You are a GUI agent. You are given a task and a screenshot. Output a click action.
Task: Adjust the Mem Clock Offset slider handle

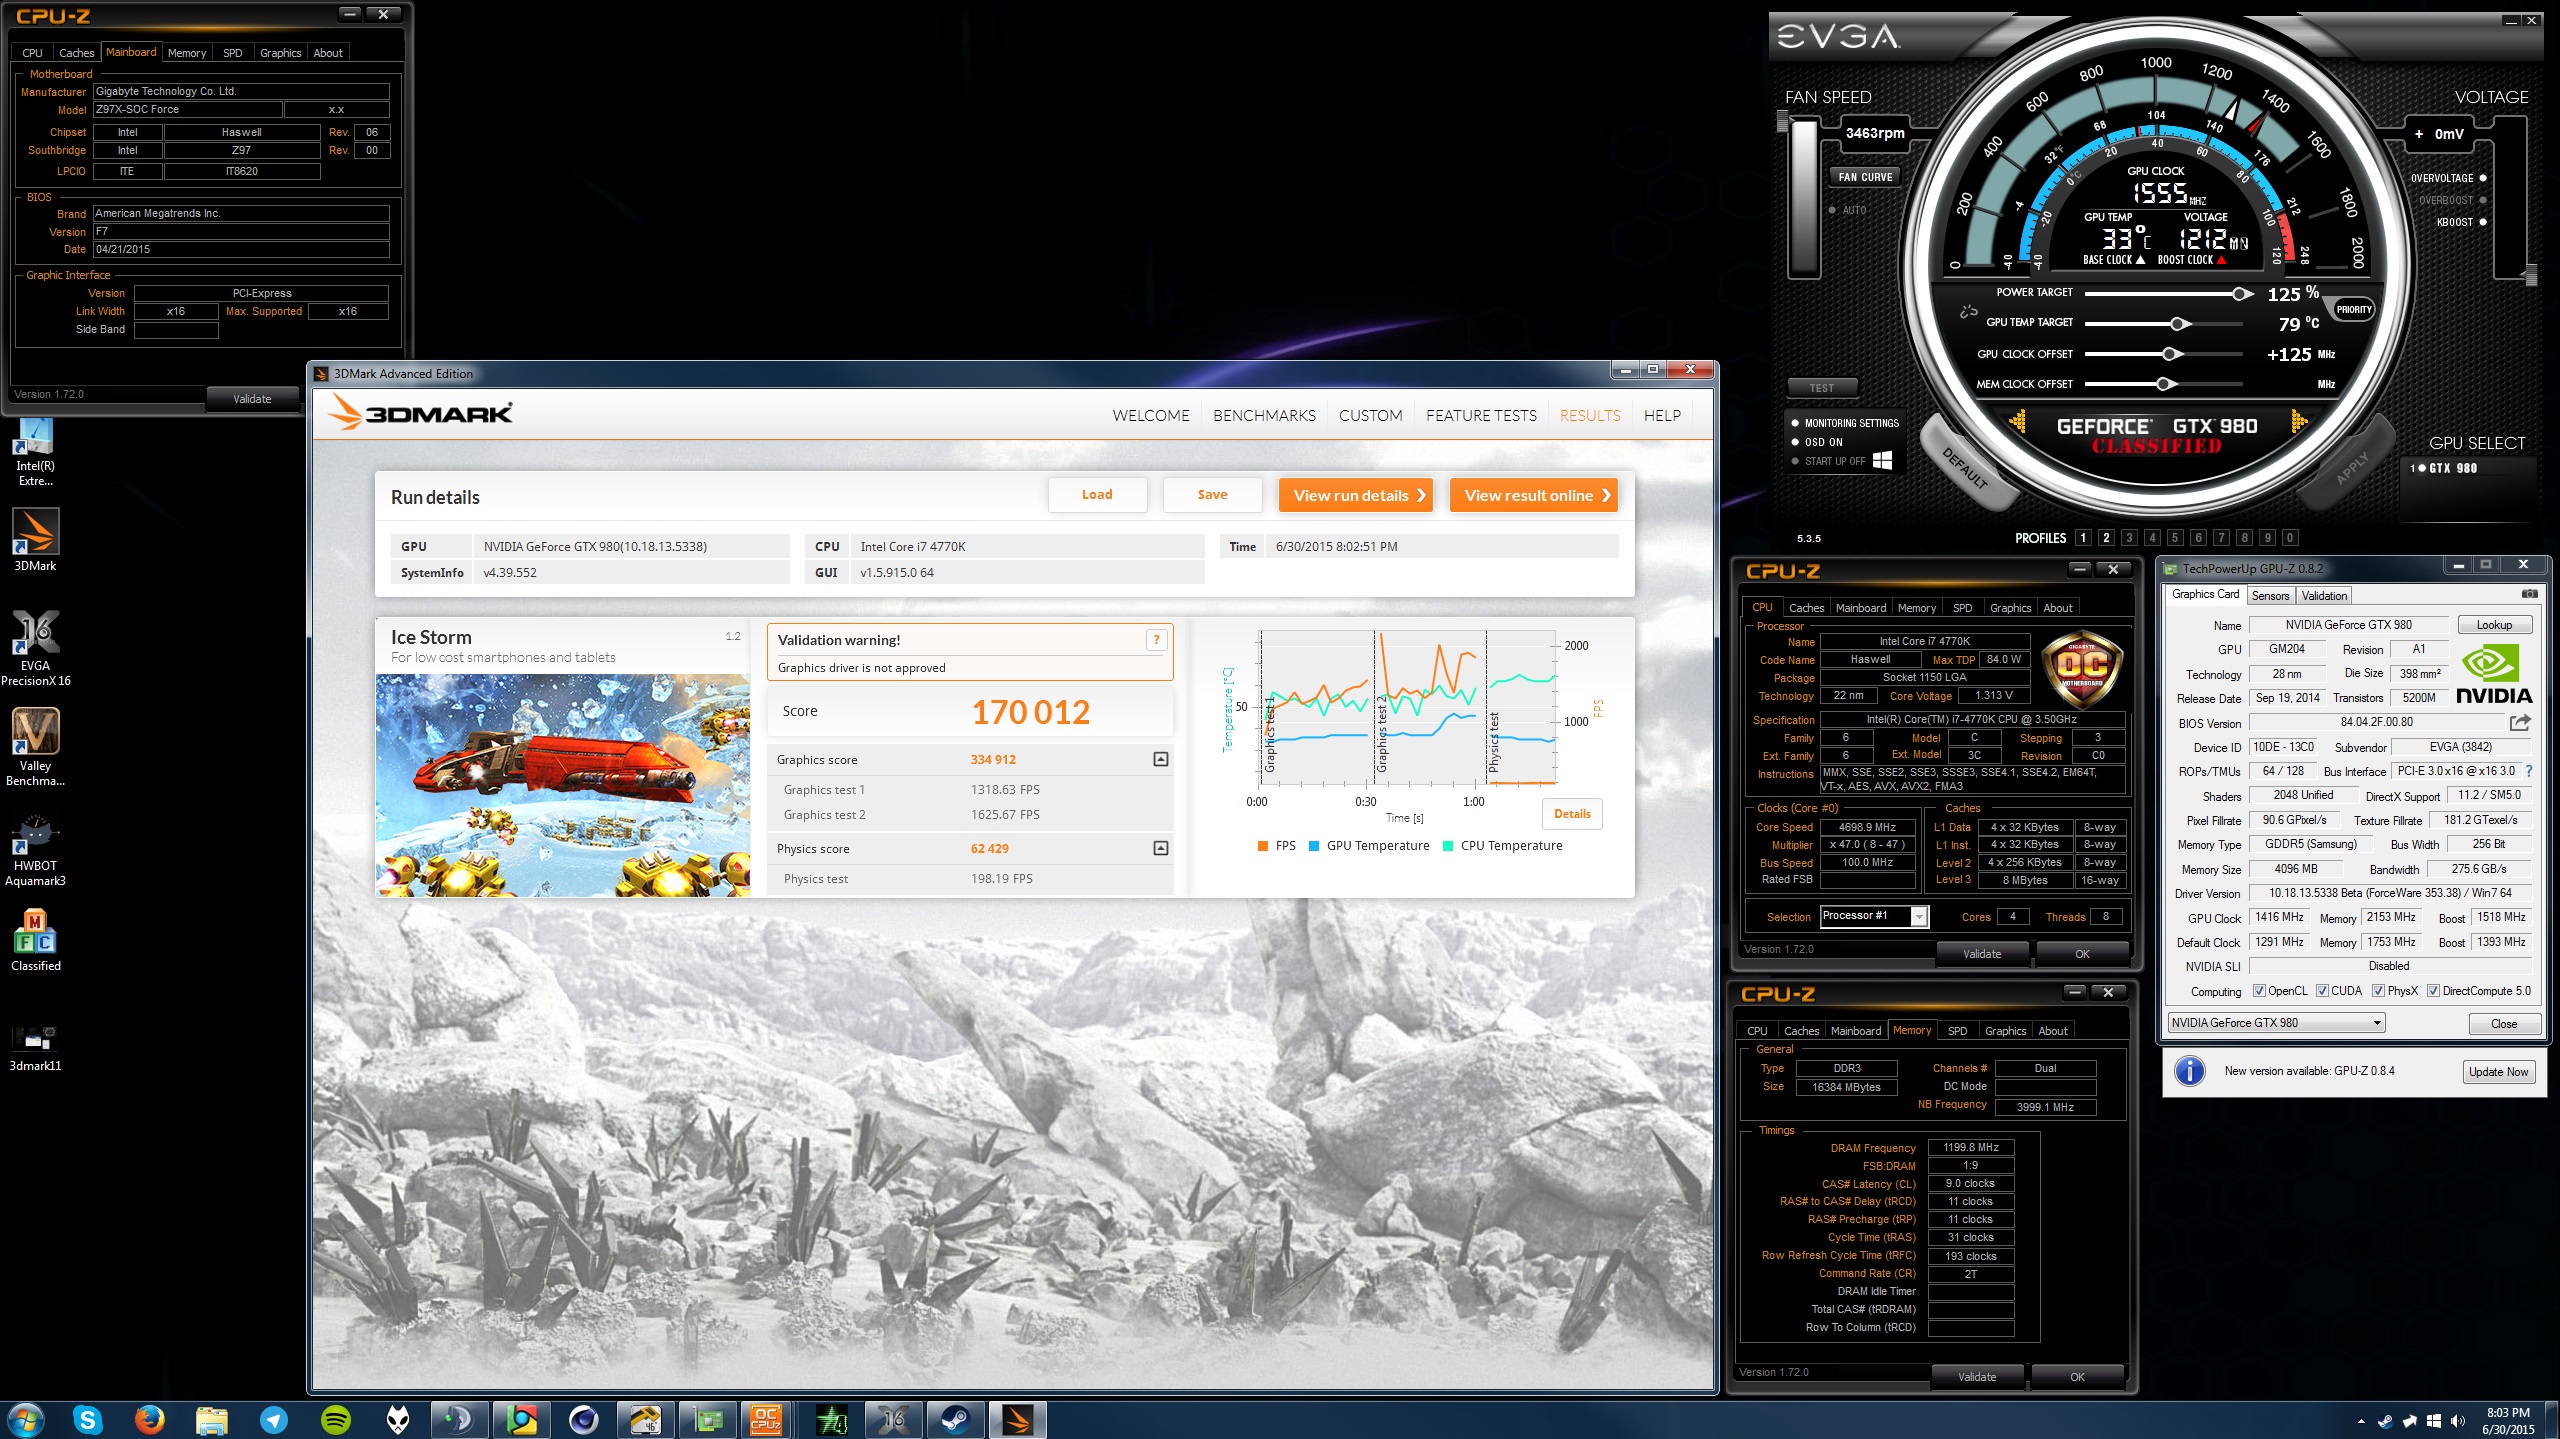click(x=2164, y=384)
